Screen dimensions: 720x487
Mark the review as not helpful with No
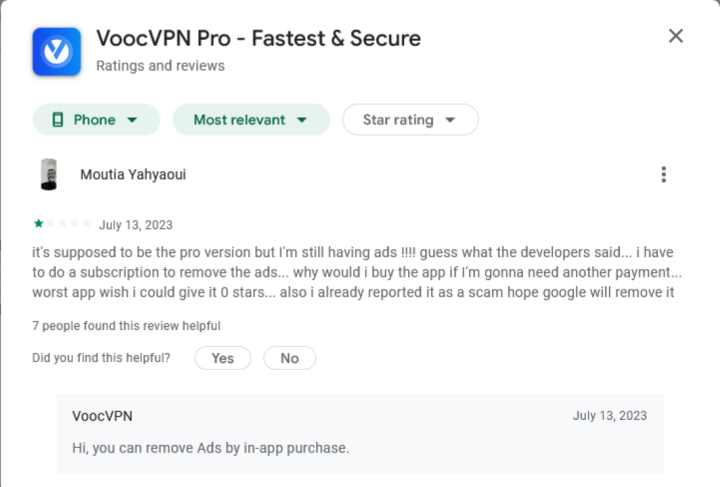[290, 358]
